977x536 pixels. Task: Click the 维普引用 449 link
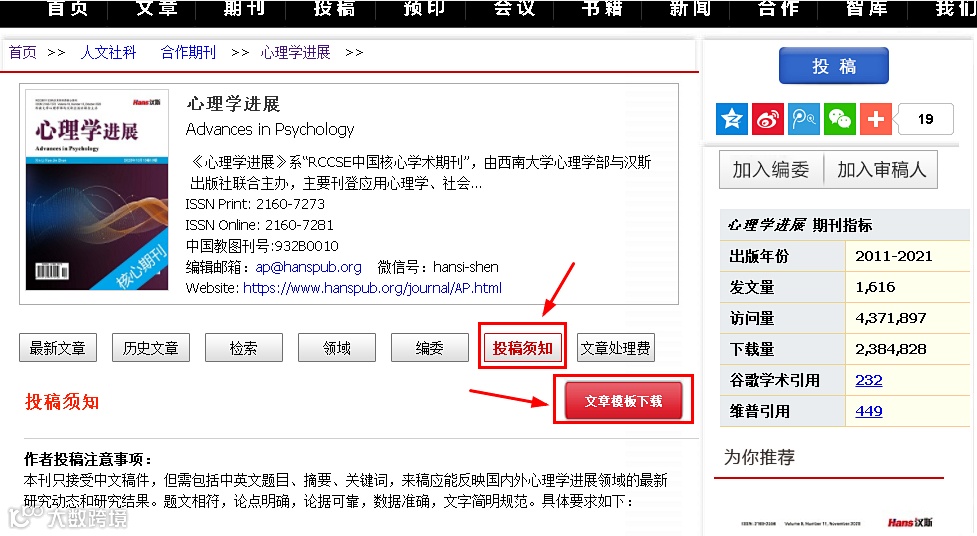click(869, 411)
